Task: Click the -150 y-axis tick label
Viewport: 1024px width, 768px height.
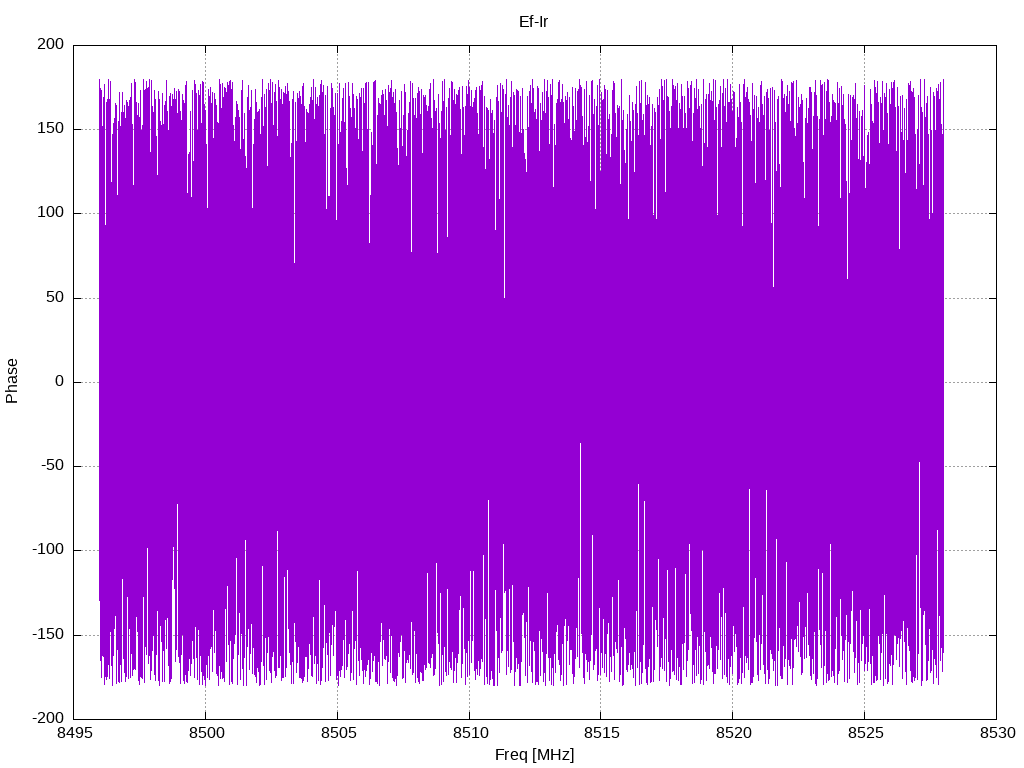Action: [x=48, y=634]
